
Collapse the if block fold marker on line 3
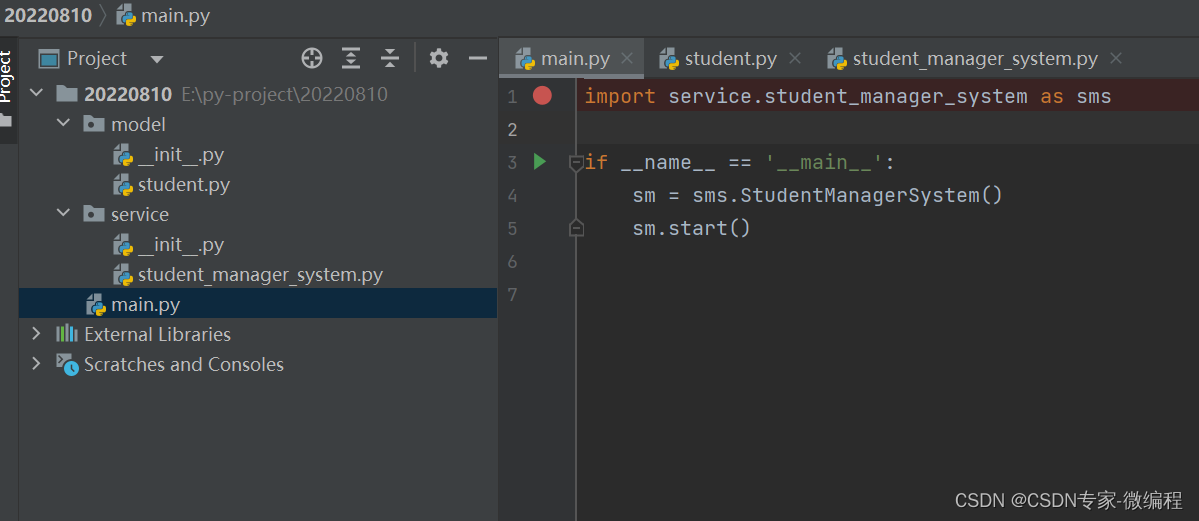577,162
